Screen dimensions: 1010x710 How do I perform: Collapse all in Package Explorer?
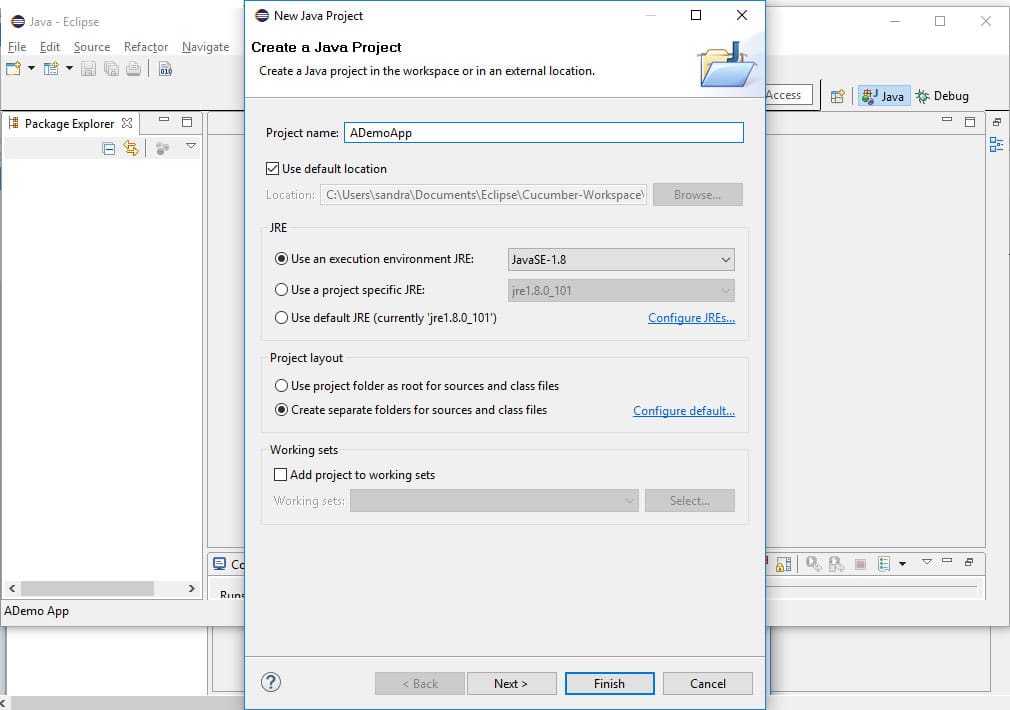pos(109,149)
